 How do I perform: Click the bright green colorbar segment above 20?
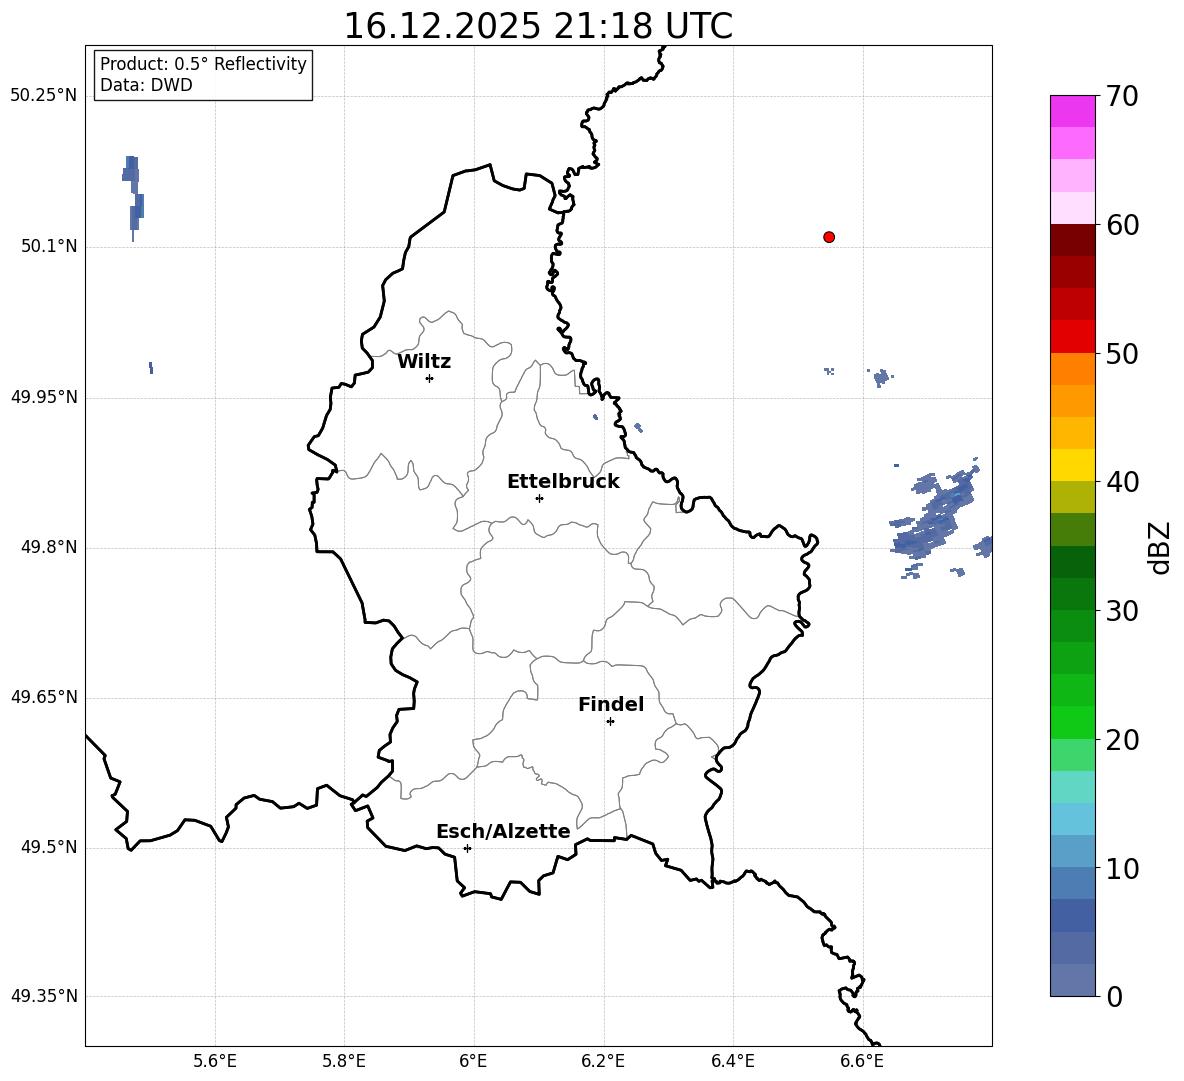click(x=1072, y=722)
